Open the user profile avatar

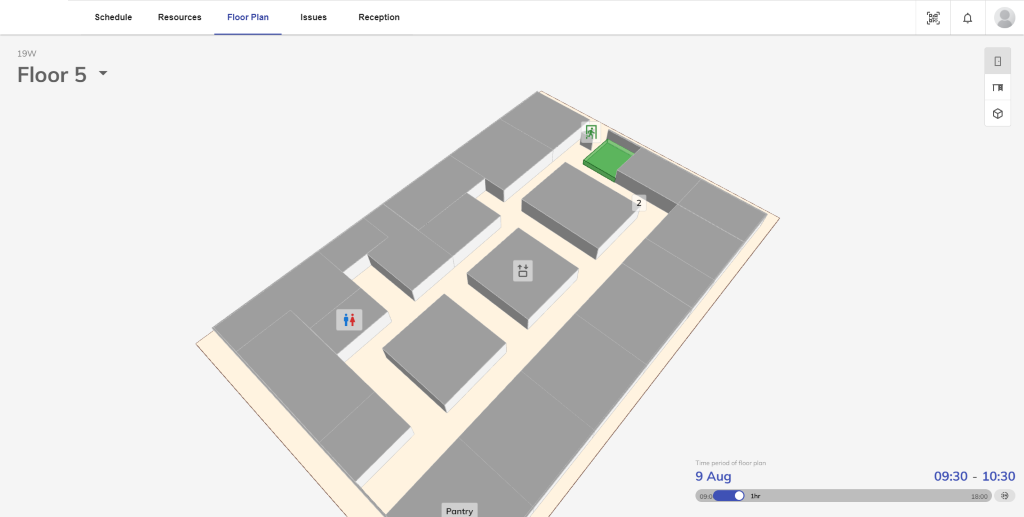(1004, 18)
